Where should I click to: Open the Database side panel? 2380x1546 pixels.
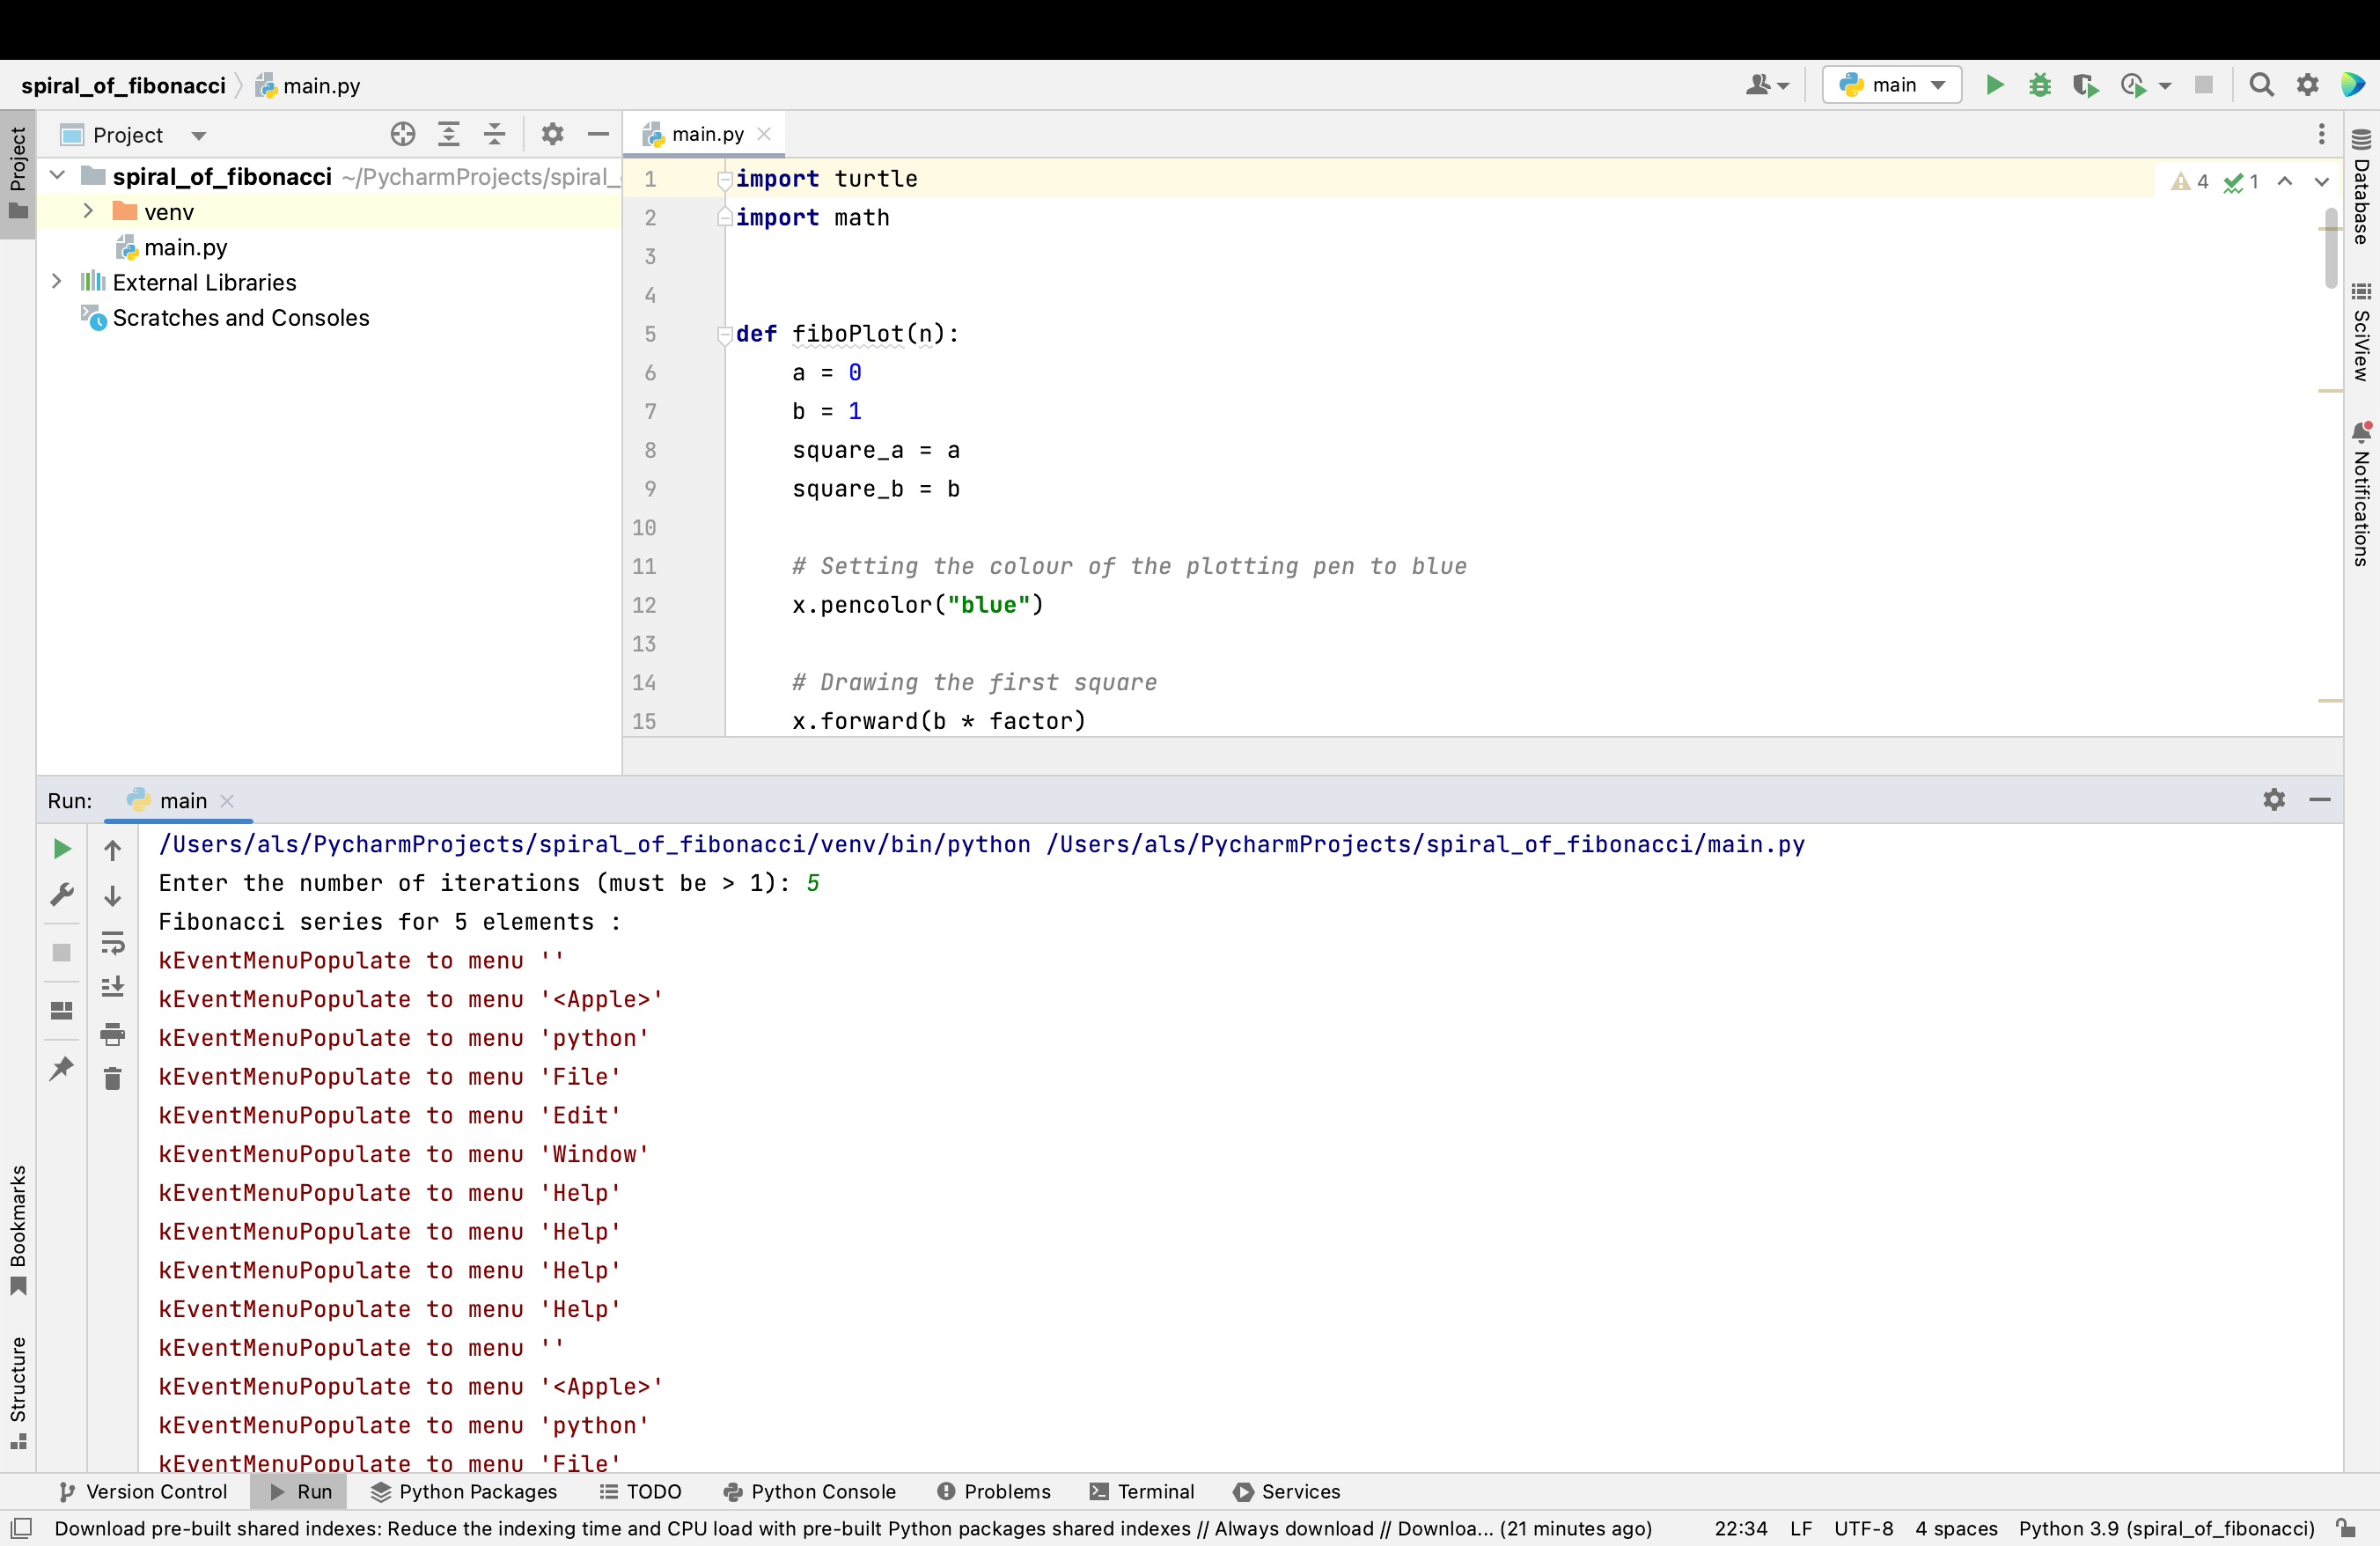[x=2361, y=187]
